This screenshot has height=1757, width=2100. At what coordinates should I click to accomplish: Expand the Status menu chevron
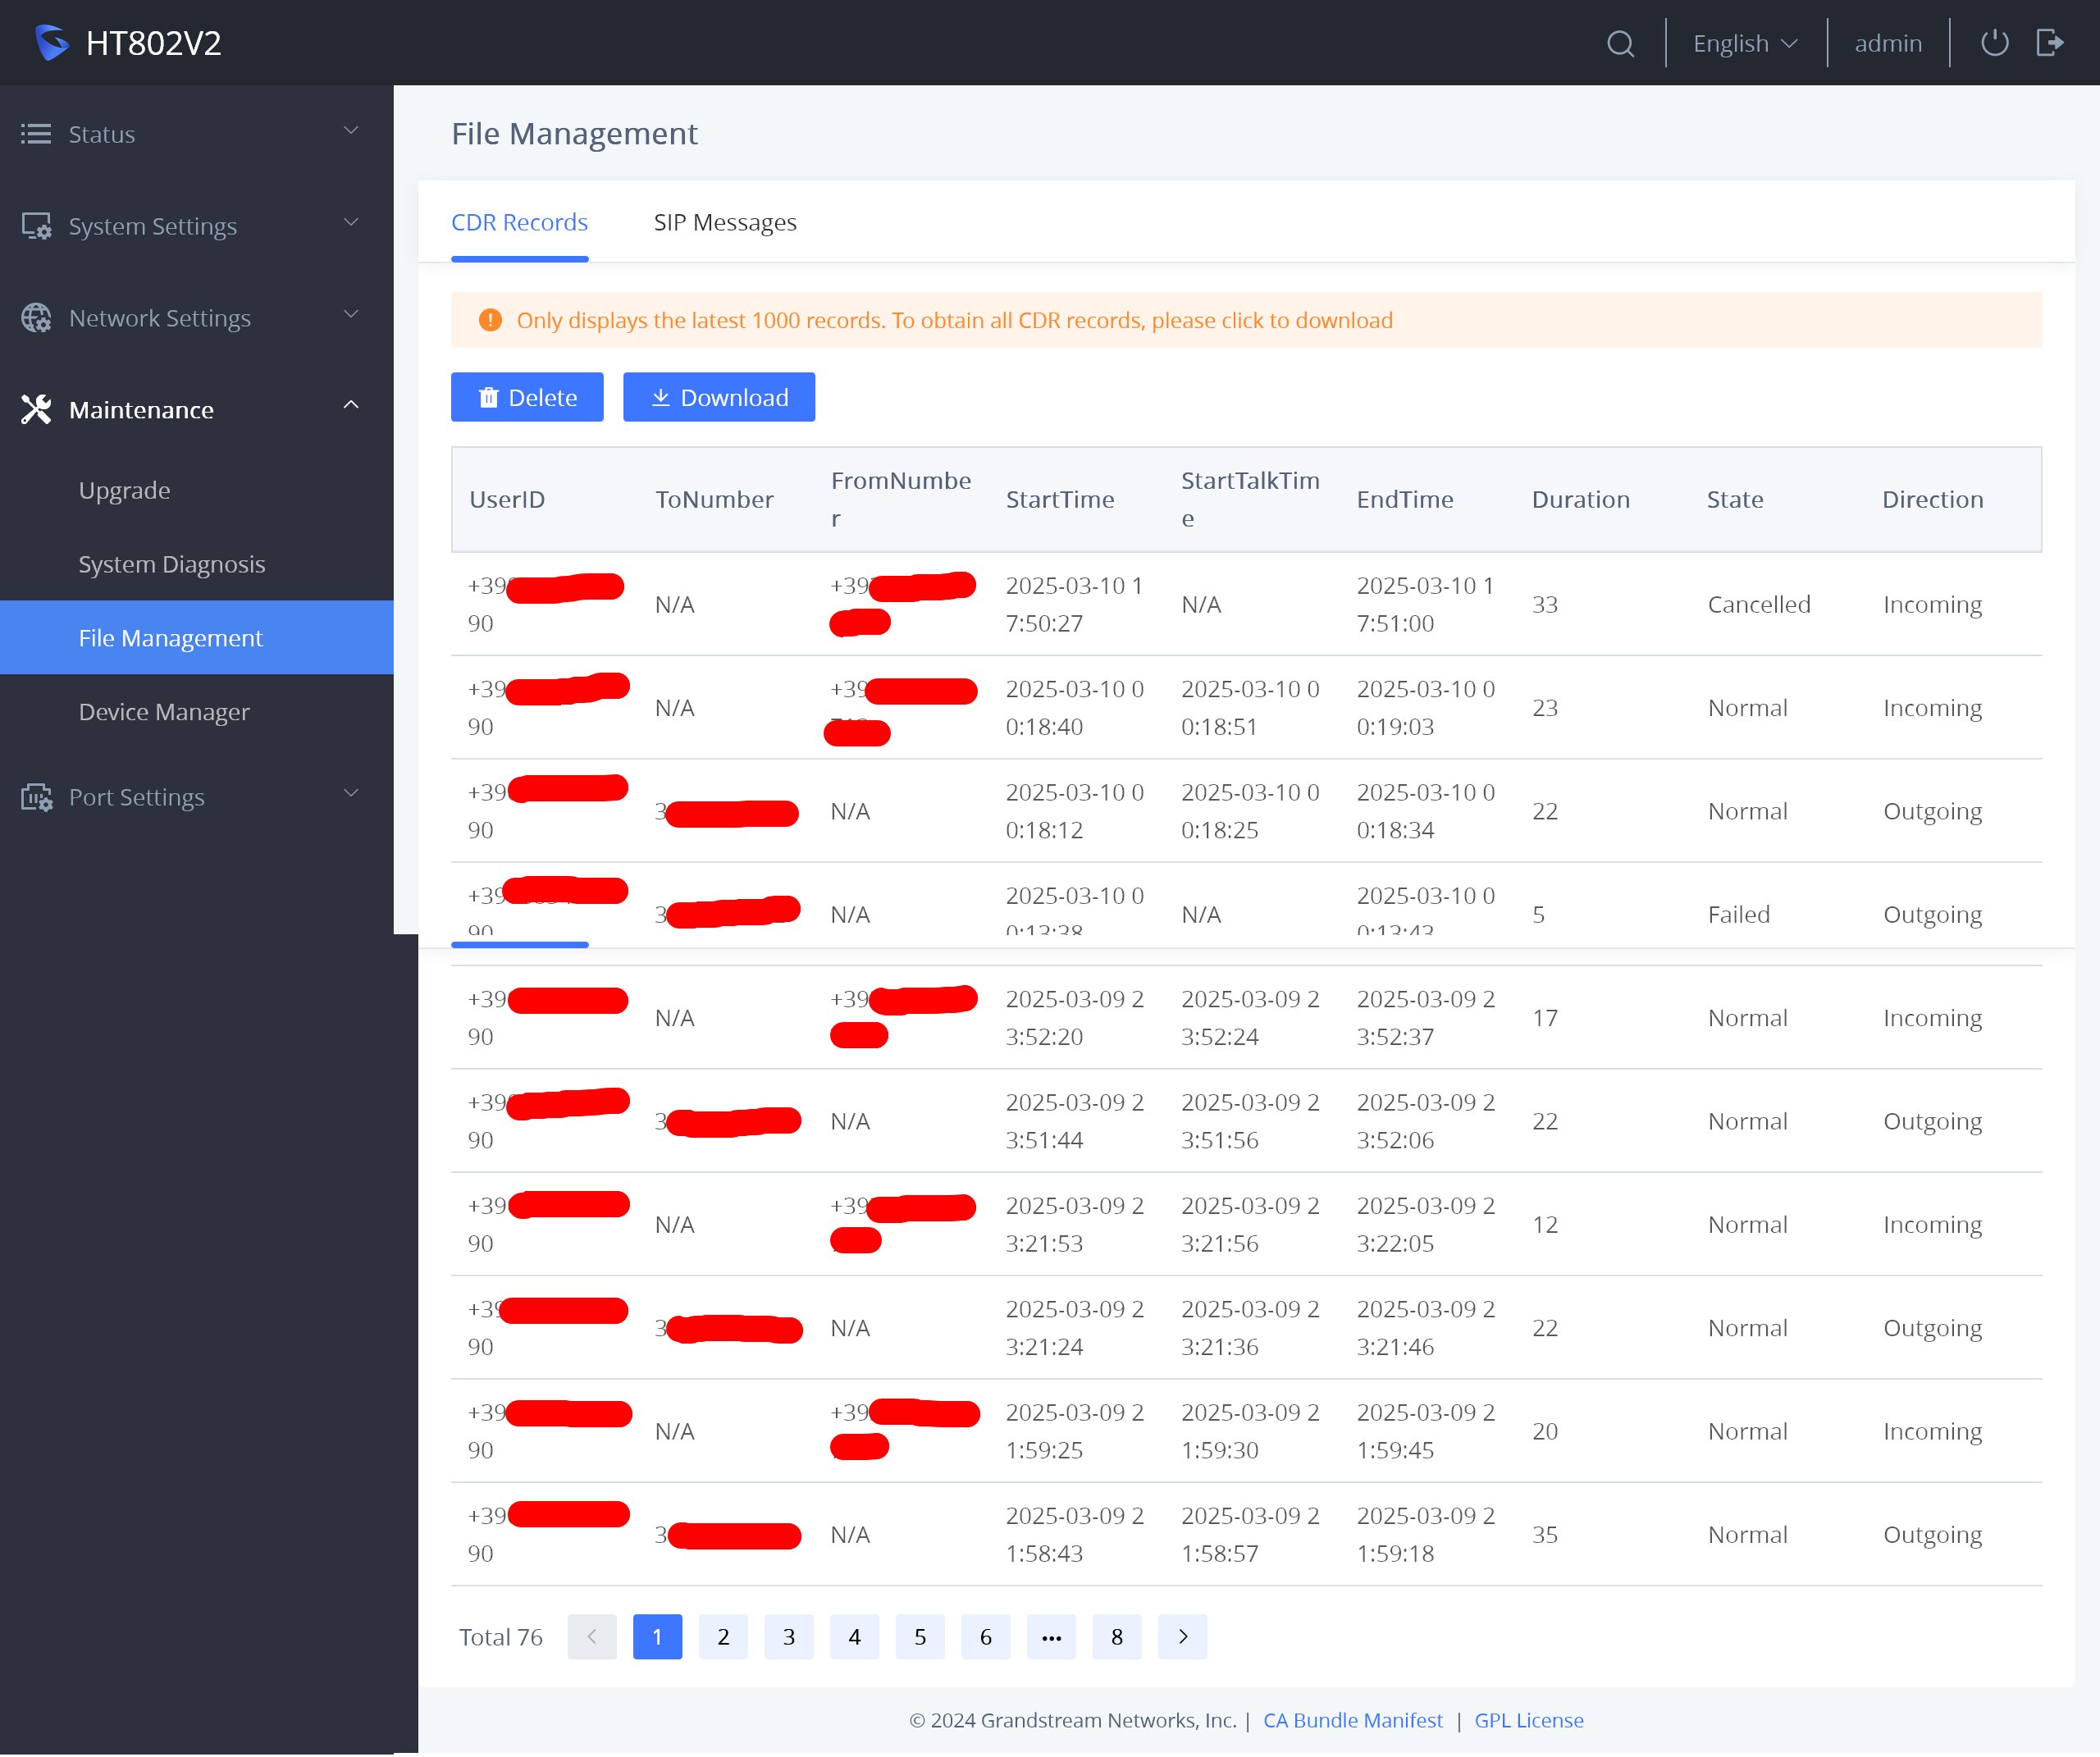click(351, 131)
